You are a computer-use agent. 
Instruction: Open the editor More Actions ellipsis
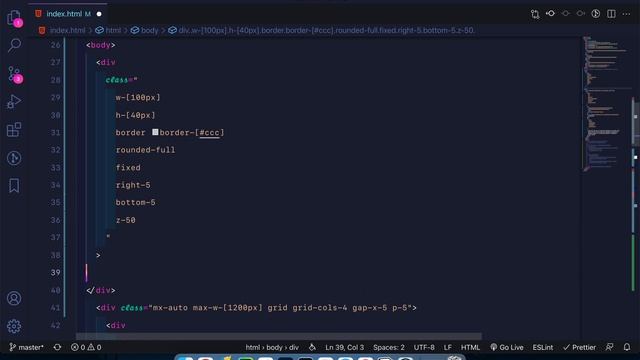(x=626, y=13)
